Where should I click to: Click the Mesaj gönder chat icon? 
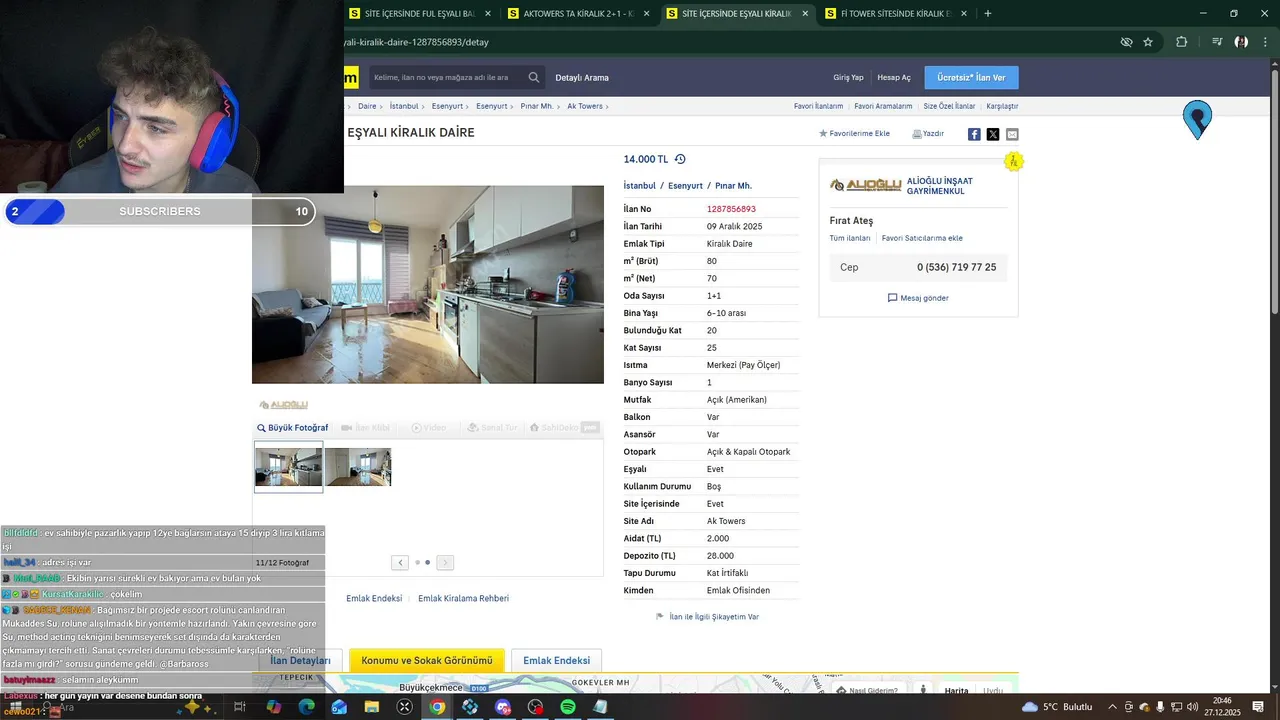pos(893,298)
